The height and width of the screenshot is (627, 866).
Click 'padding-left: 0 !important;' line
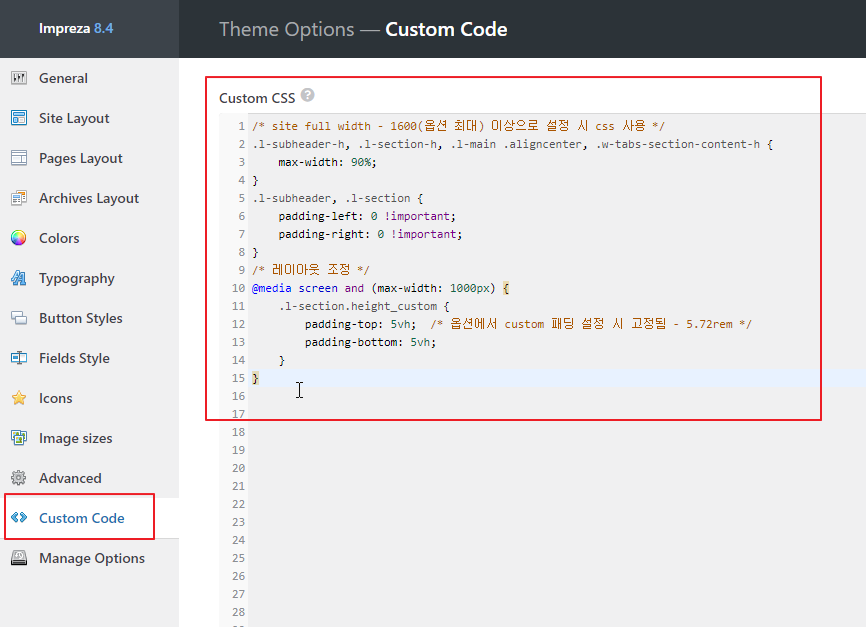coord(367,217)
